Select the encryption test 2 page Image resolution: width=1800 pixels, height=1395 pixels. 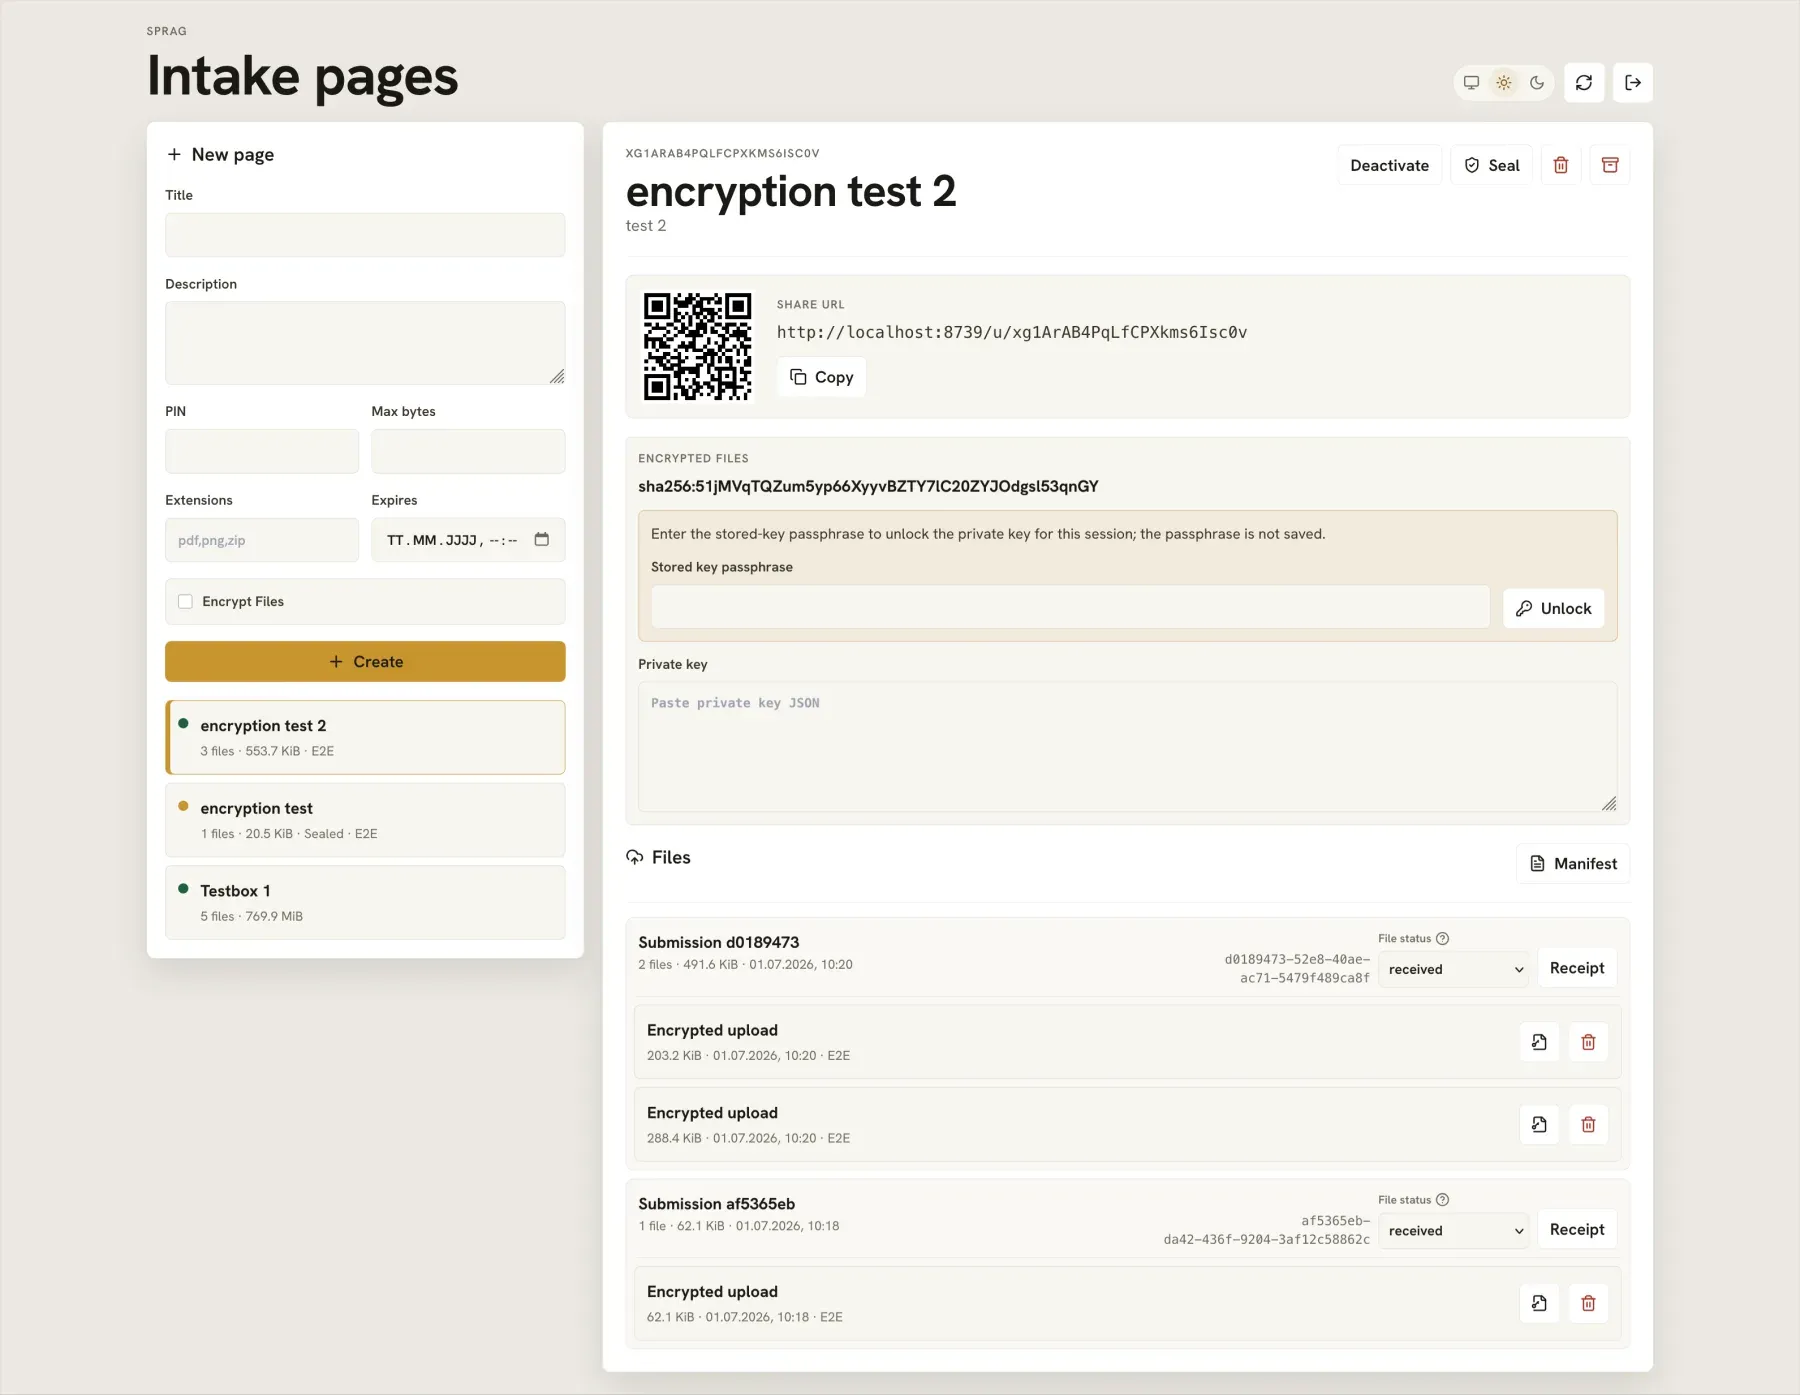365,737
